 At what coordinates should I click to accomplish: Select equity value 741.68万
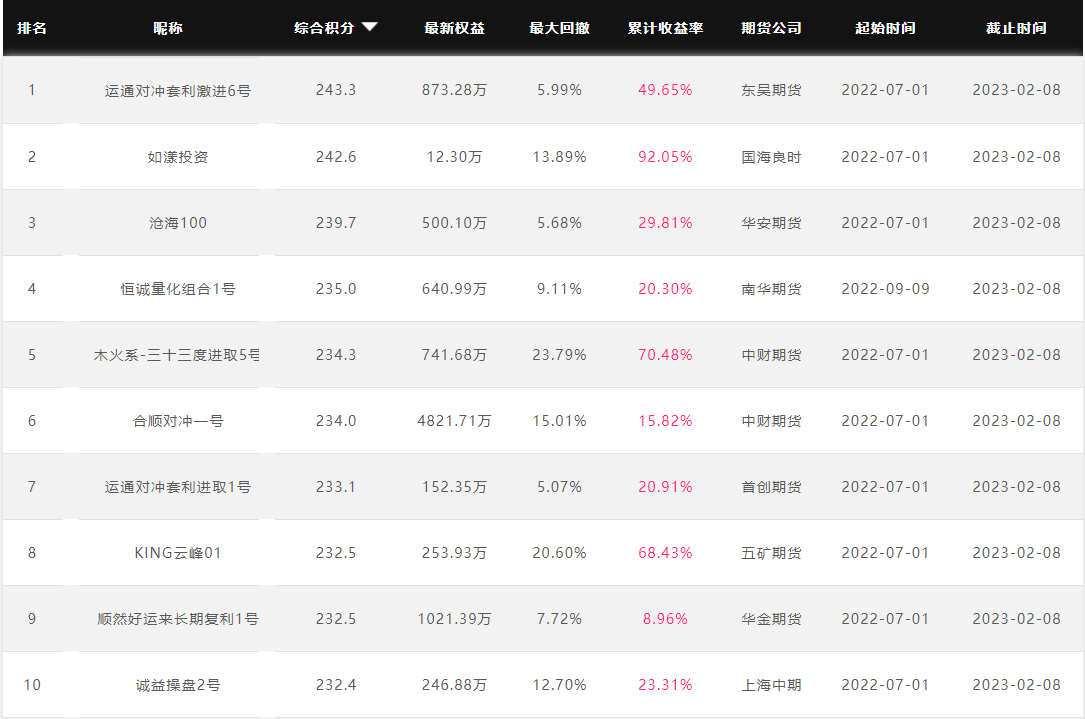click(x=454, y=355)
